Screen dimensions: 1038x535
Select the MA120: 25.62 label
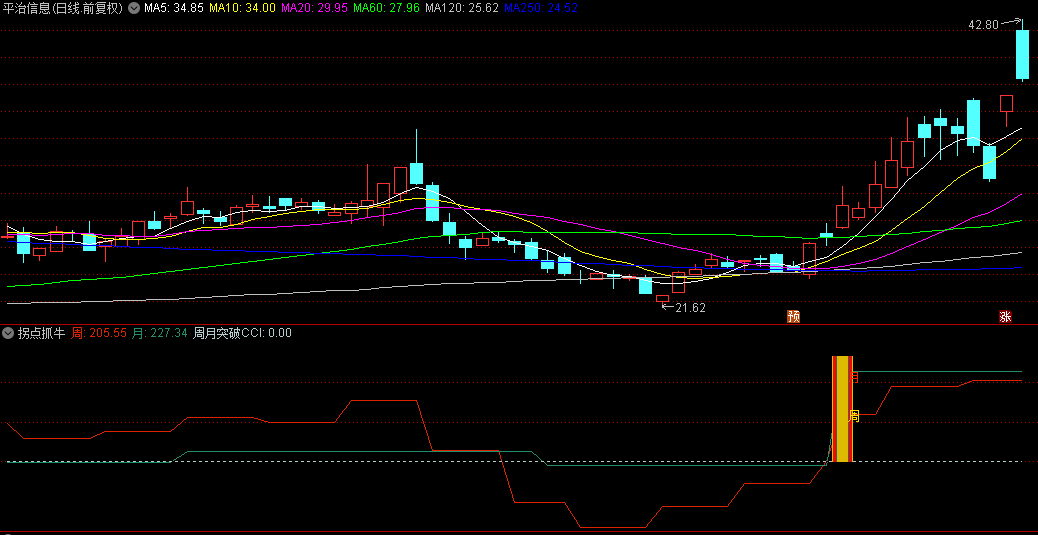pyautogui.click(x=461, y=8)
